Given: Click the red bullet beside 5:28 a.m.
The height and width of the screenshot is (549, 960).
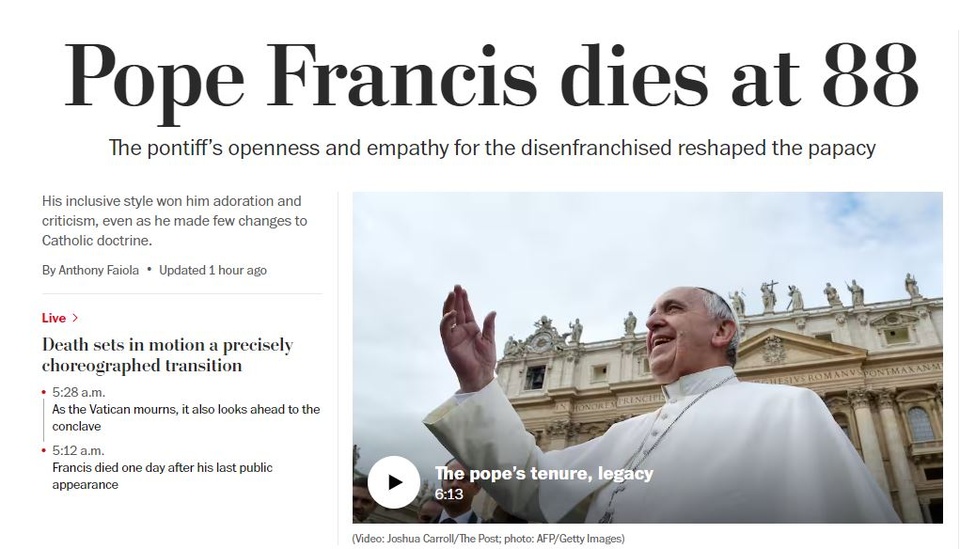Looking at the screenshot, I should pyautogui.click(x=44, y=392).
